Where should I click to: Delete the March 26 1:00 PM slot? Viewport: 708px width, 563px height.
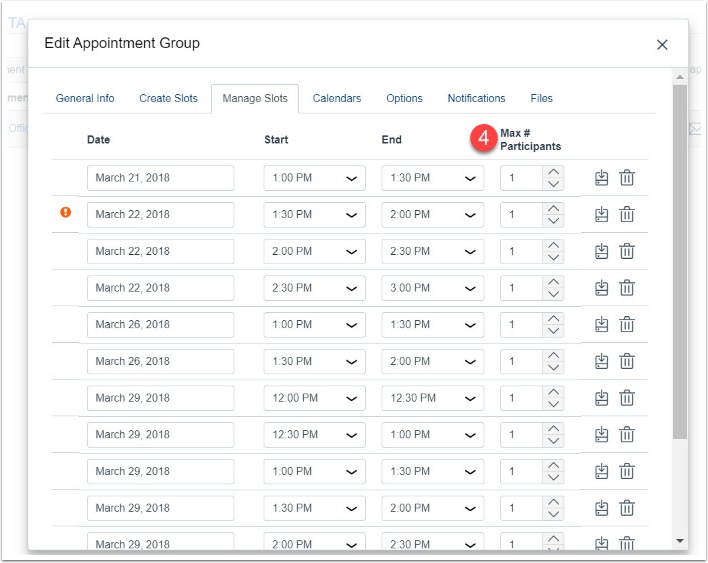coord(627,325)
